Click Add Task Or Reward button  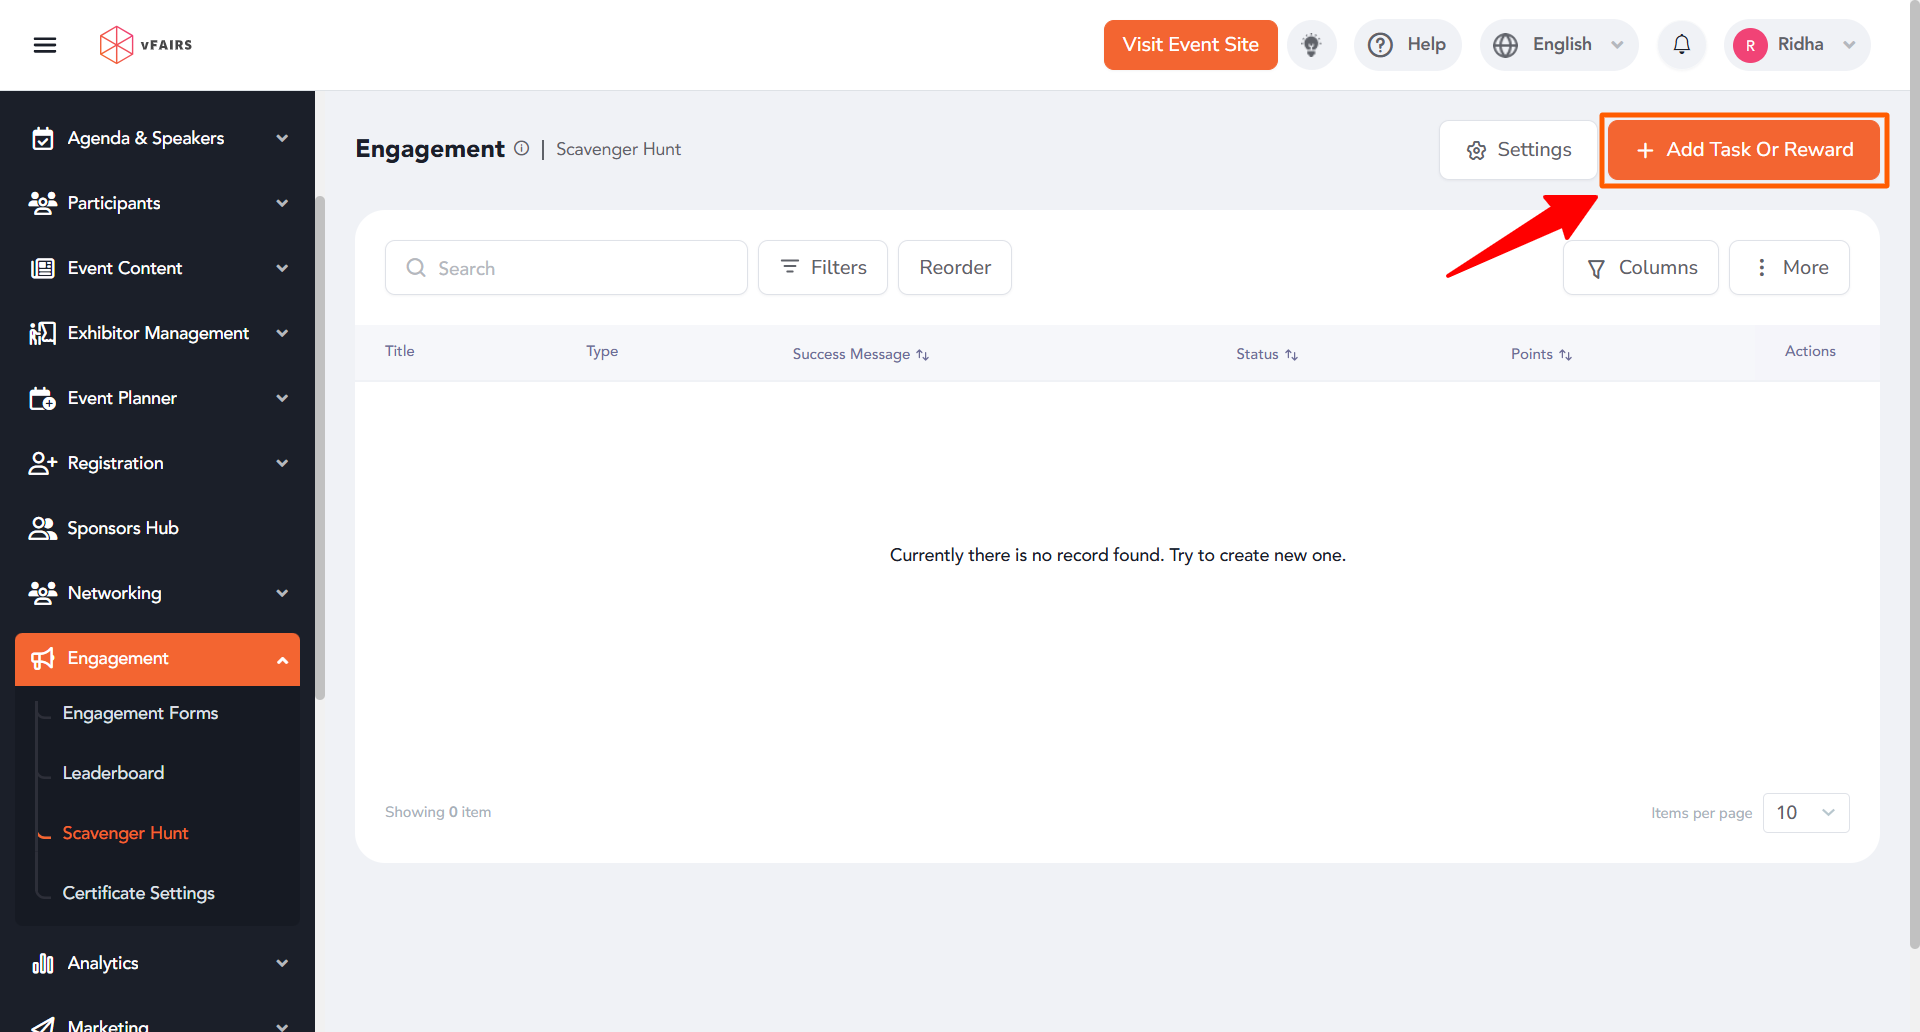(x=1744, y=150)
